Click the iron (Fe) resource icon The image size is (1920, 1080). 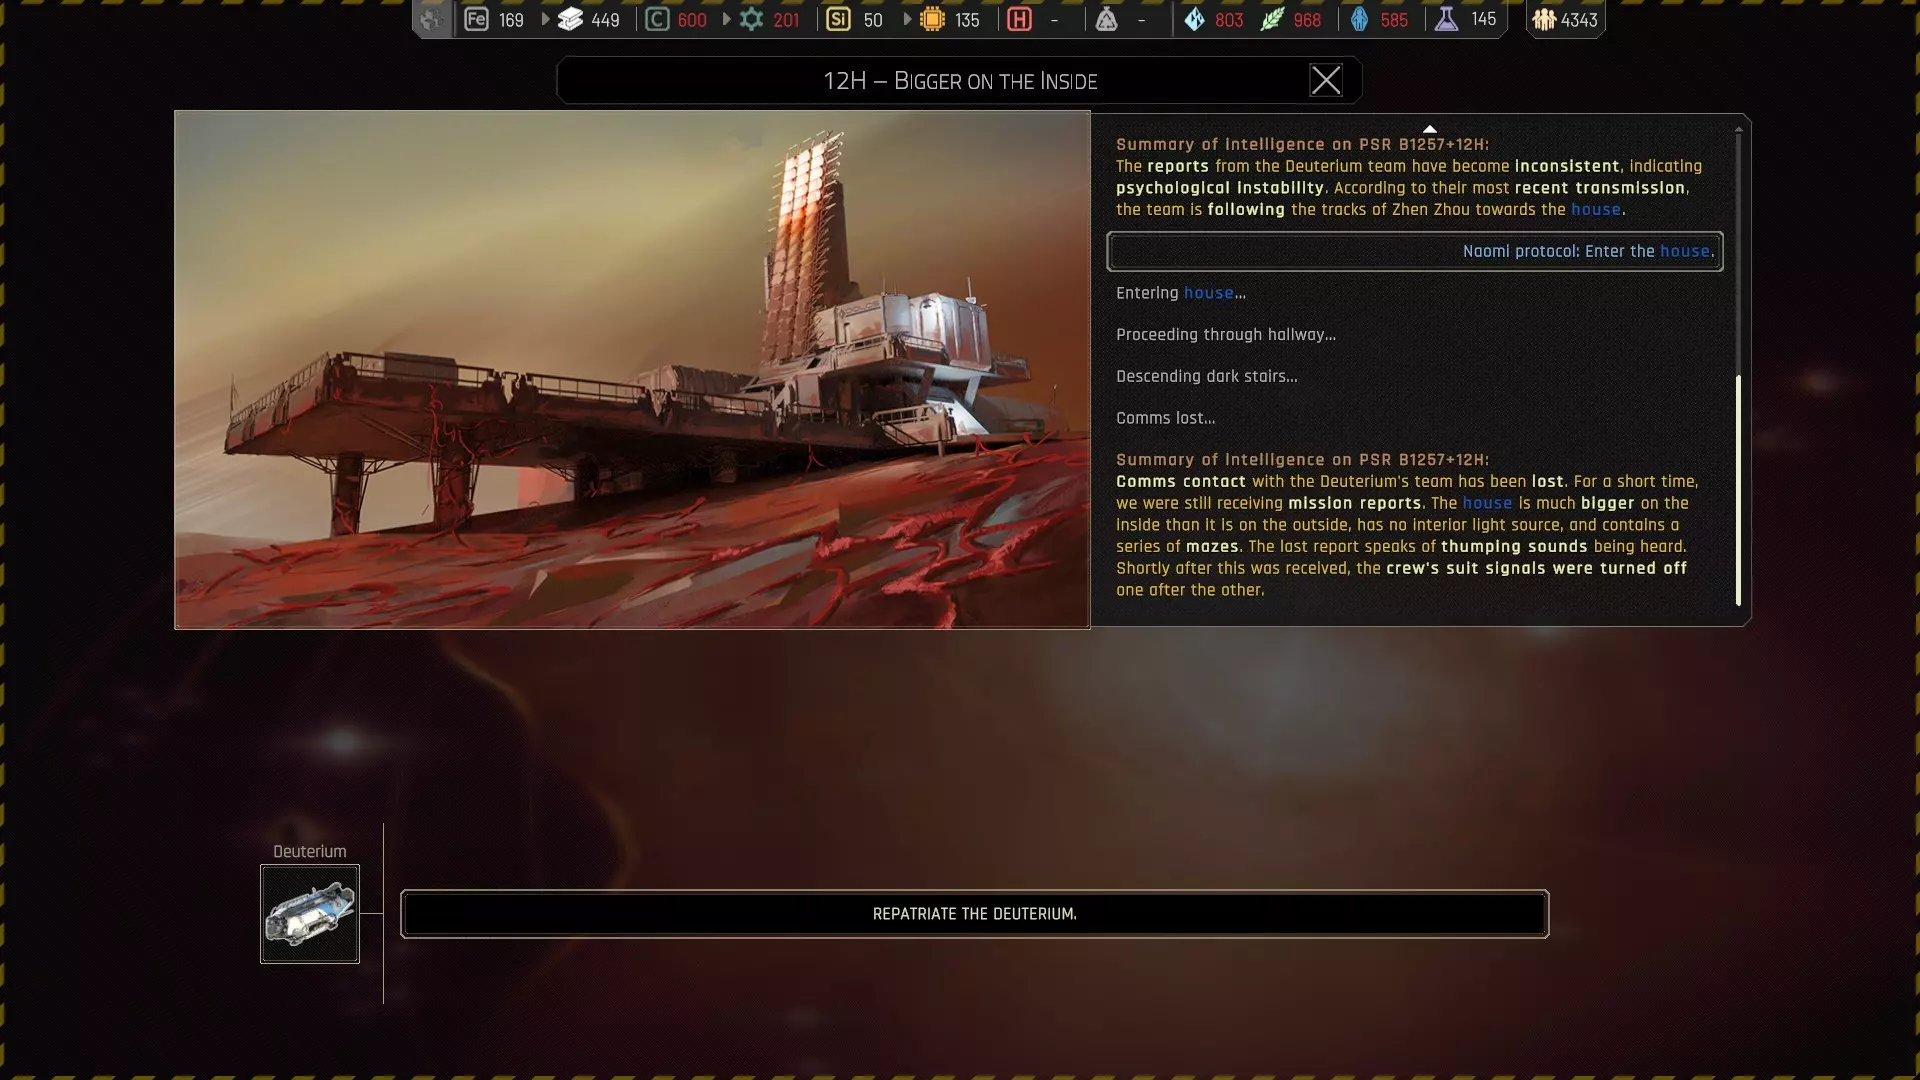click(476, 19)
